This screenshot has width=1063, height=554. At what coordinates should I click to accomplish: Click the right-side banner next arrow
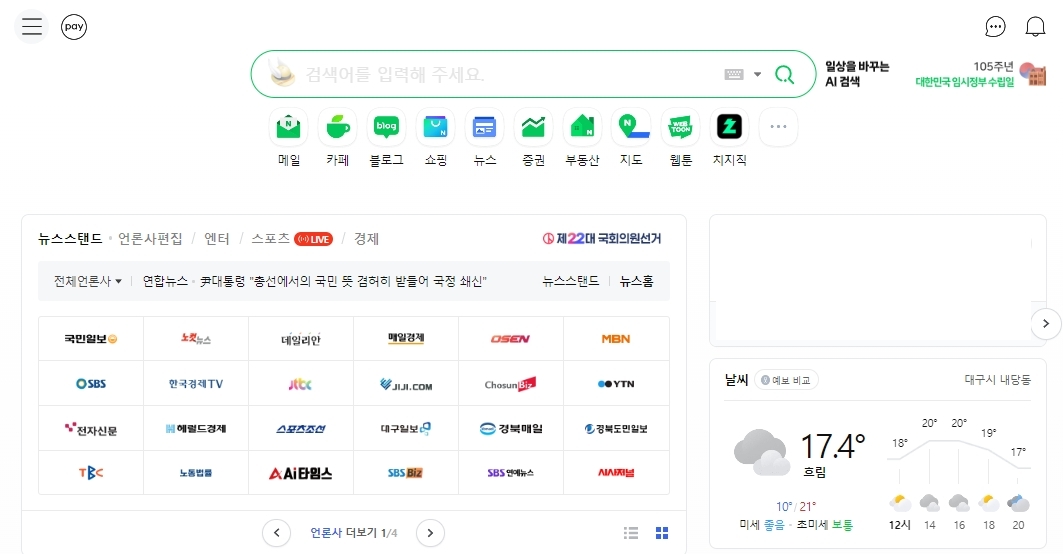click(x=1045, y=323)
